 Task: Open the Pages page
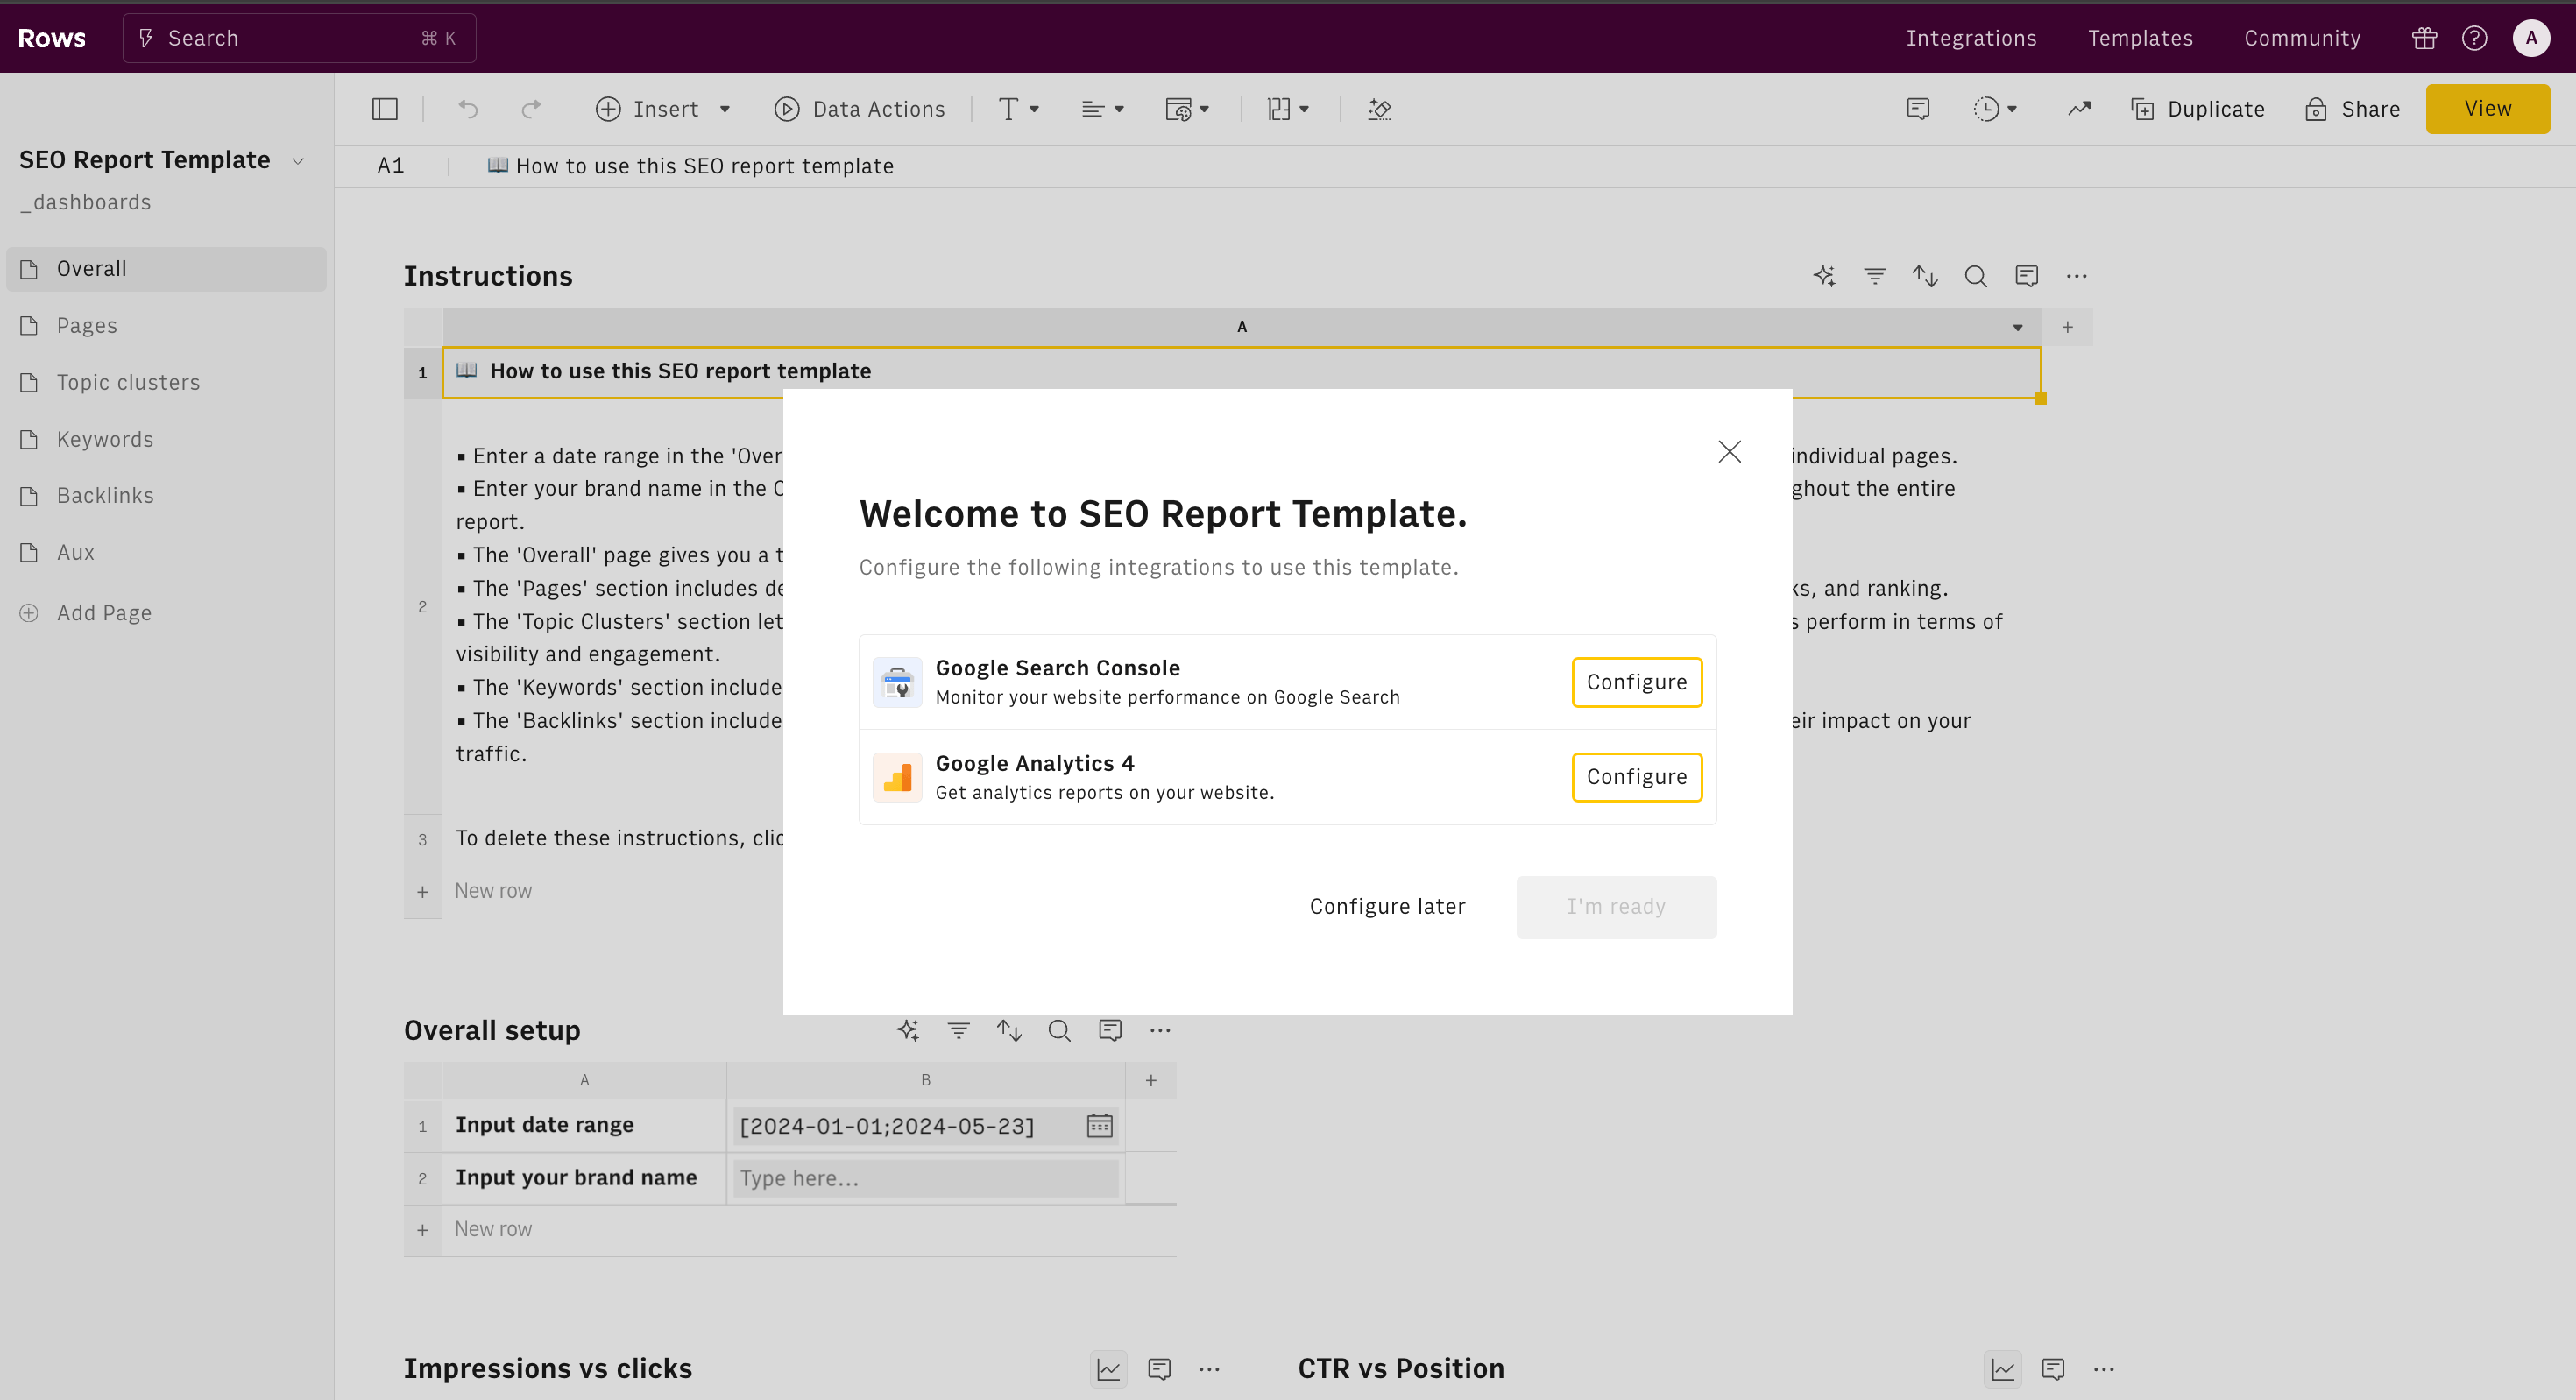point(166,326)
